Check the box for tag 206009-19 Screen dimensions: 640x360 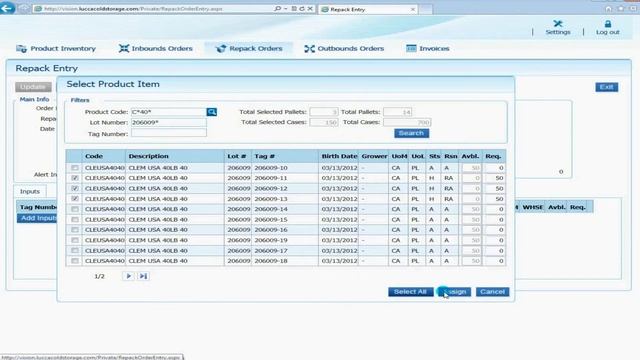point(75,240)
